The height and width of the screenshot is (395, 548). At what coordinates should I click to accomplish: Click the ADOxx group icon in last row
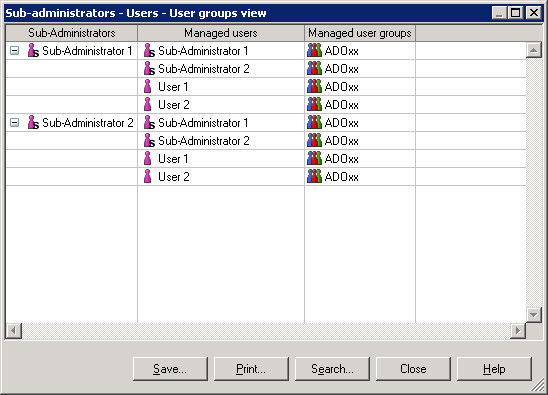[314, 177]
